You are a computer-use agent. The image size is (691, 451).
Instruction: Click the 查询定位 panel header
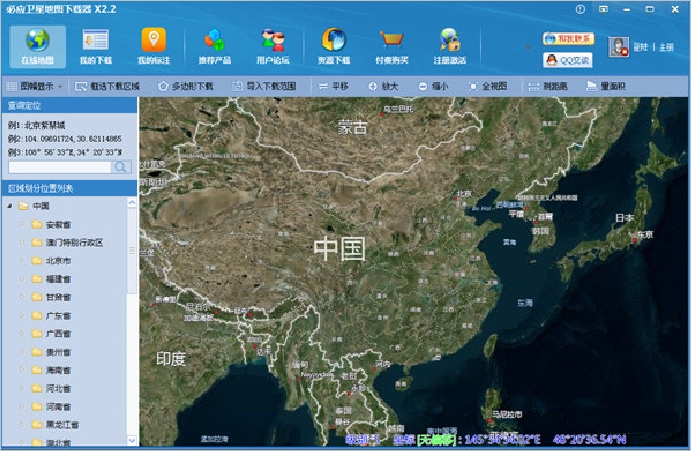pyautogui.click(x=70, y=106)
